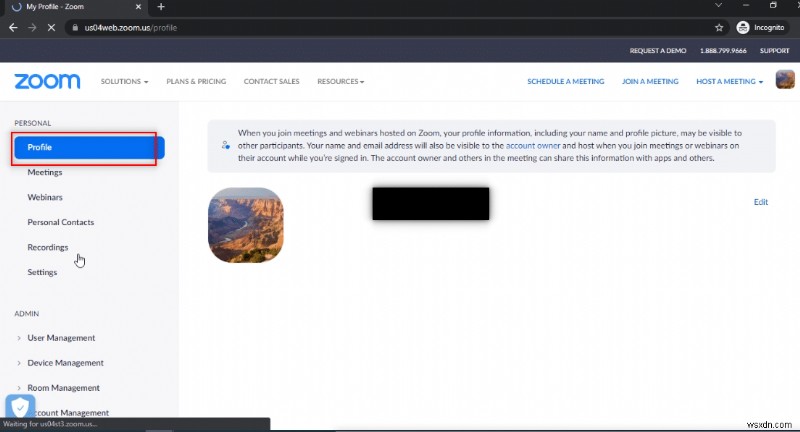Click the shield security badge icon

pyautogui.click(x=20, y=406)
